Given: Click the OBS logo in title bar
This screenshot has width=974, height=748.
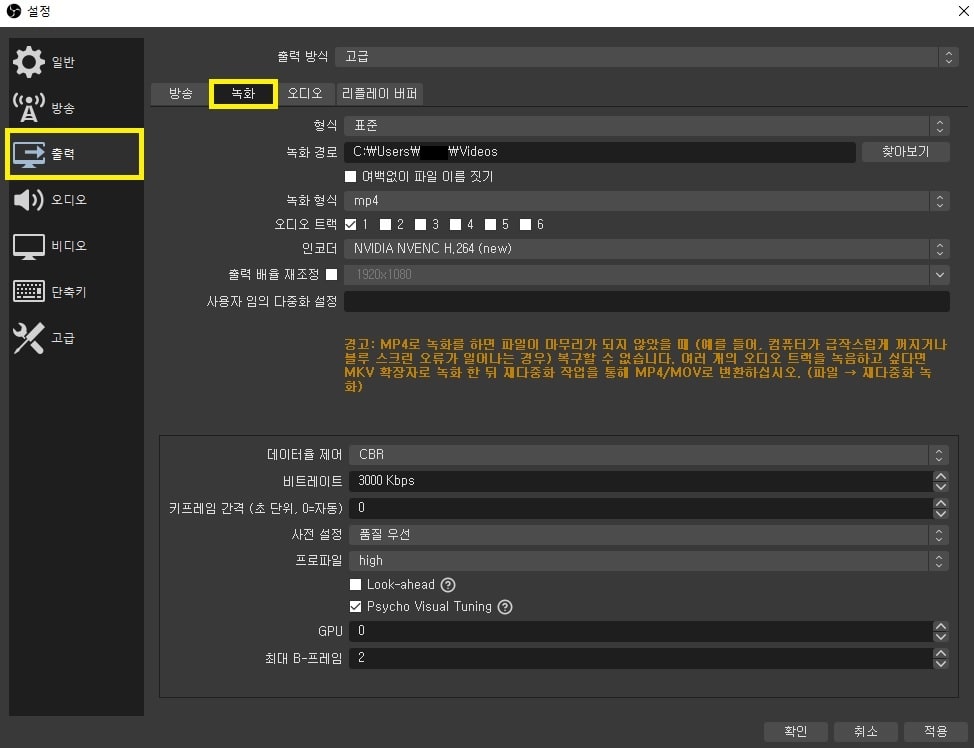Looking at the screenshot, I should (x=13, y=11).
